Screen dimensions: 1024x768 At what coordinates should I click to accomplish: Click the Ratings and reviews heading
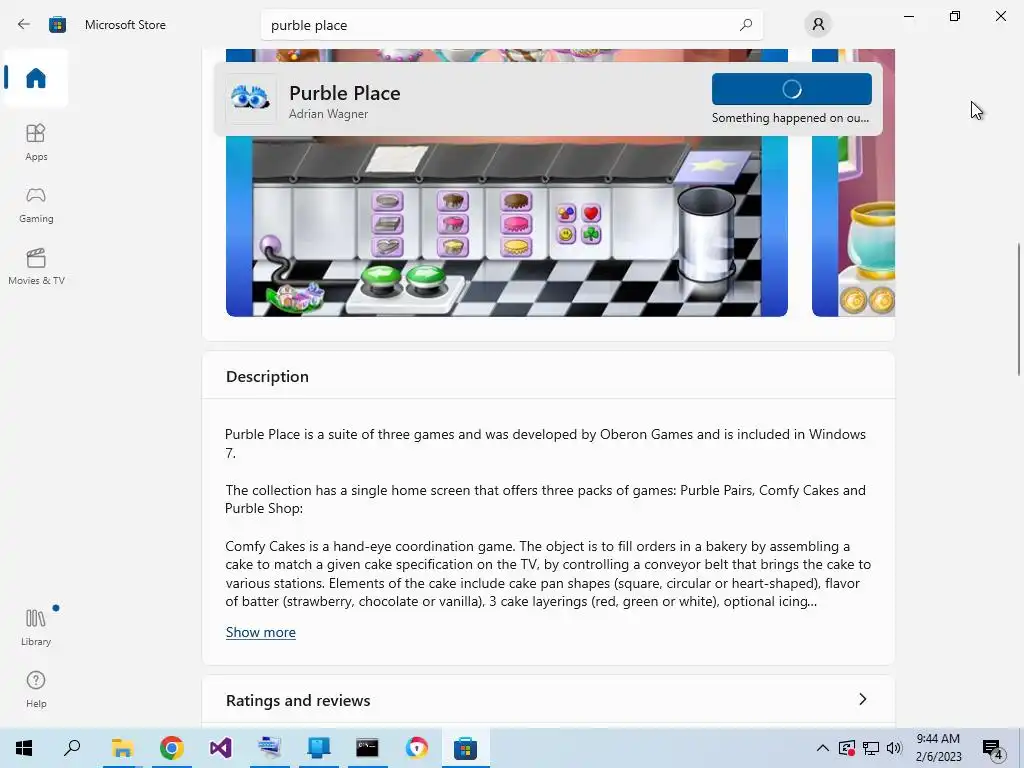tap(298, 700)
